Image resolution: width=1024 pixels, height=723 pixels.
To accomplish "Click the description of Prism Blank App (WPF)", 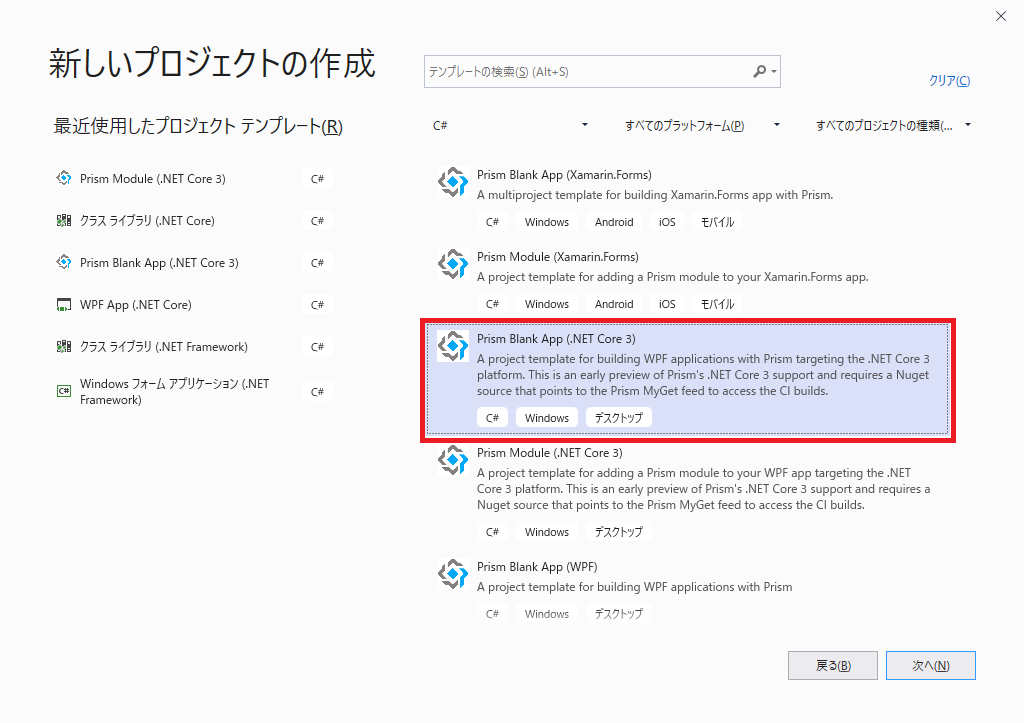I will click(634, 587).
